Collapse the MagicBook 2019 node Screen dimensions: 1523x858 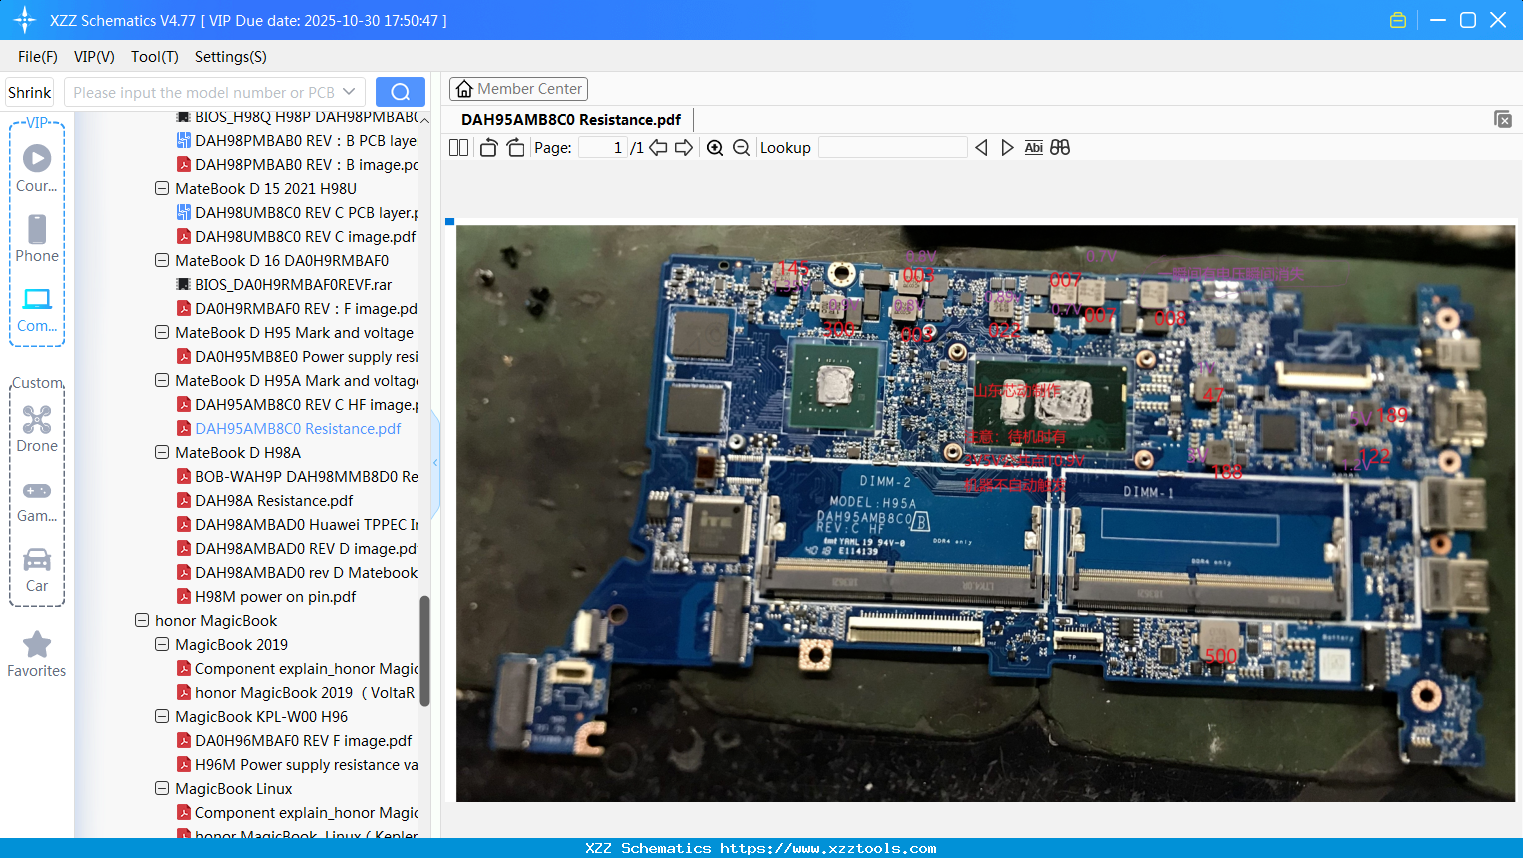click(x=162, y=645)
